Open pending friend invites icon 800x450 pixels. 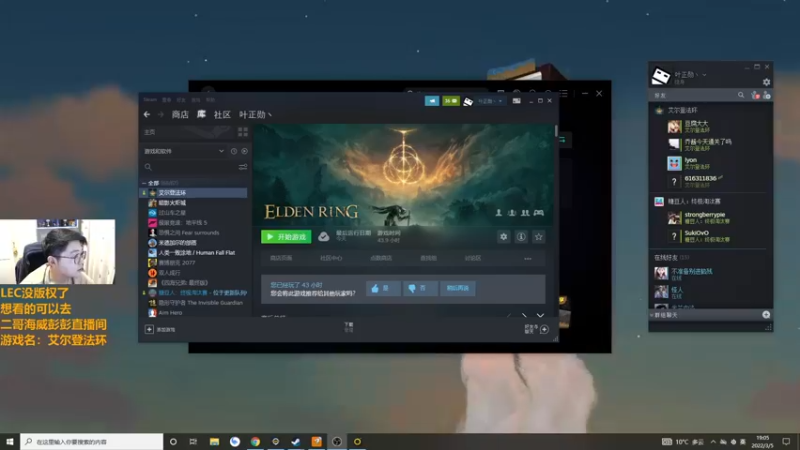(755, 95)
